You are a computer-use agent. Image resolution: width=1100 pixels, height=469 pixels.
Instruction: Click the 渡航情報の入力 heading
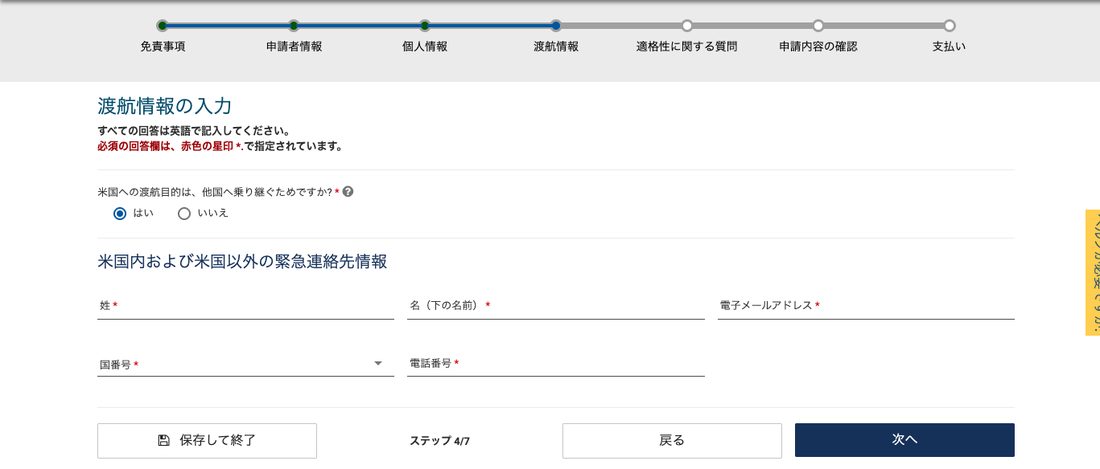(164, 107)
